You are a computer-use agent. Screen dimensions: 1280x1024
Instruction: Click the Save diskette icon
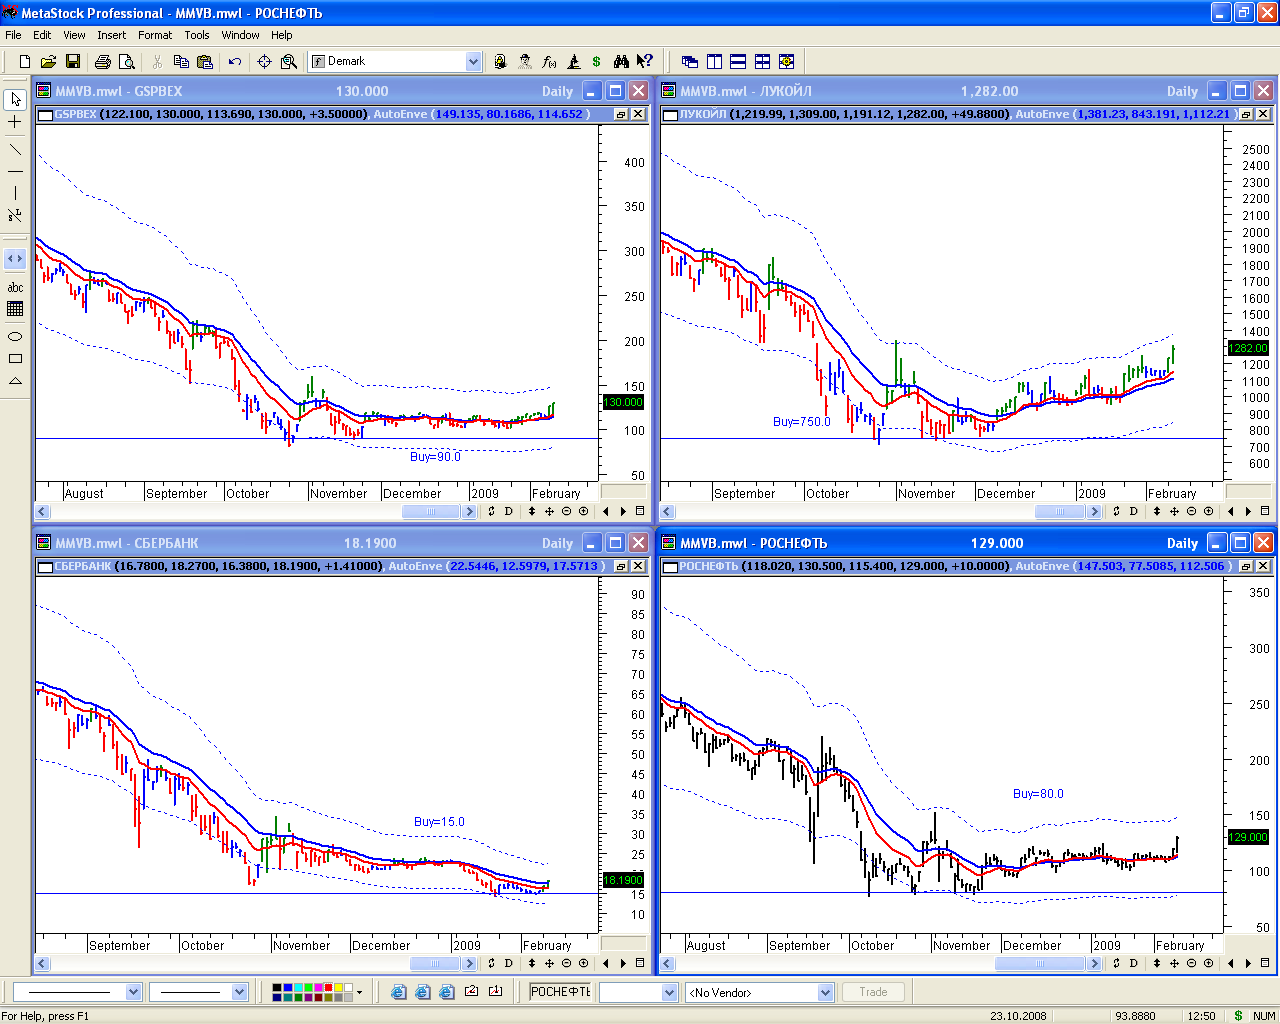pyautogui.click(x=73, y=61)
